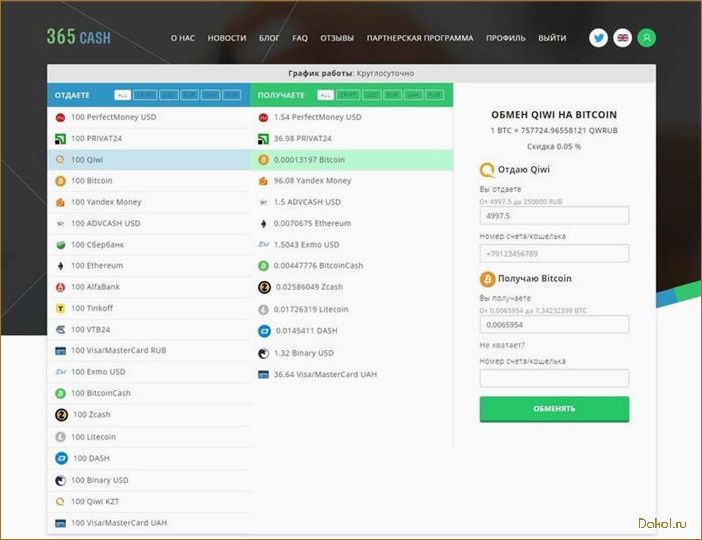This screenshot has width=702, height=540.
Task: Choose 1.5043 Exmo USD in Получаете
Action: (351, 245)
